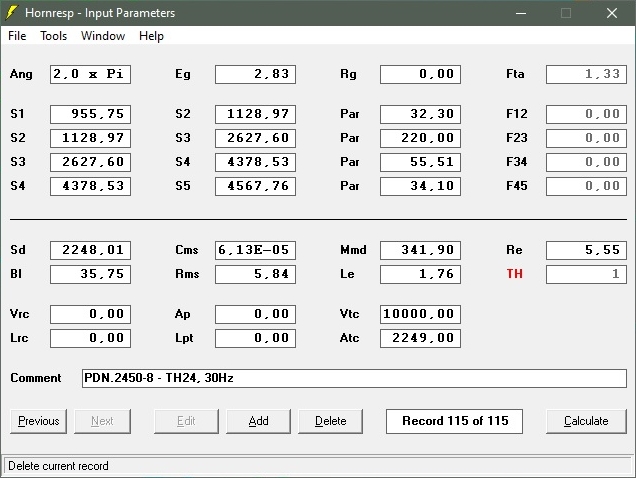Open the Tools menu
Screen dimensions: 636x478
pyautogui.click(x=53, y=36)
